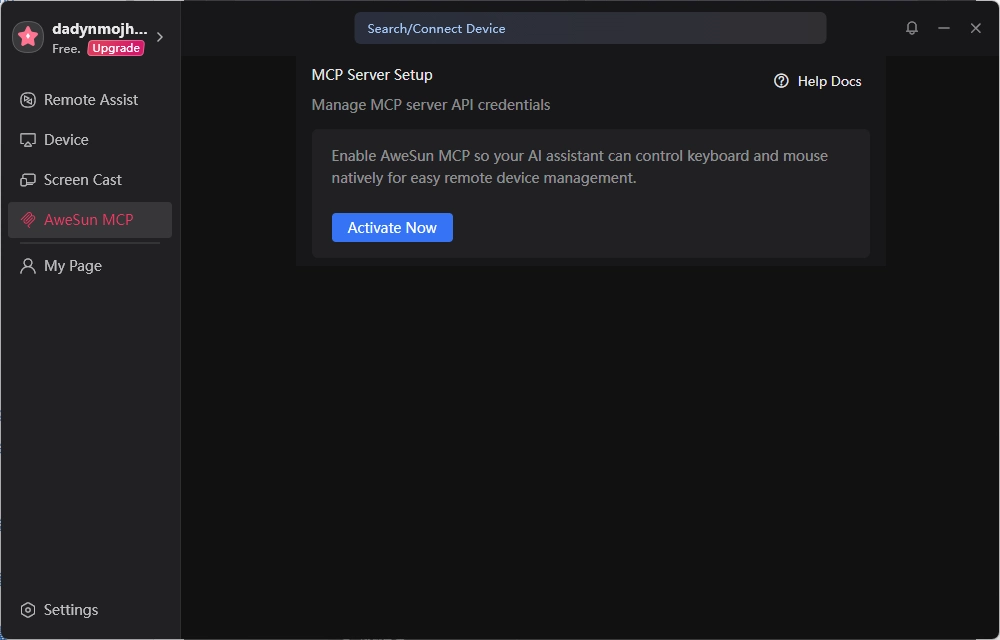Click the Screen Cast sidebar icon
This screenshot has height=640, width=1000.
point(27,180)
